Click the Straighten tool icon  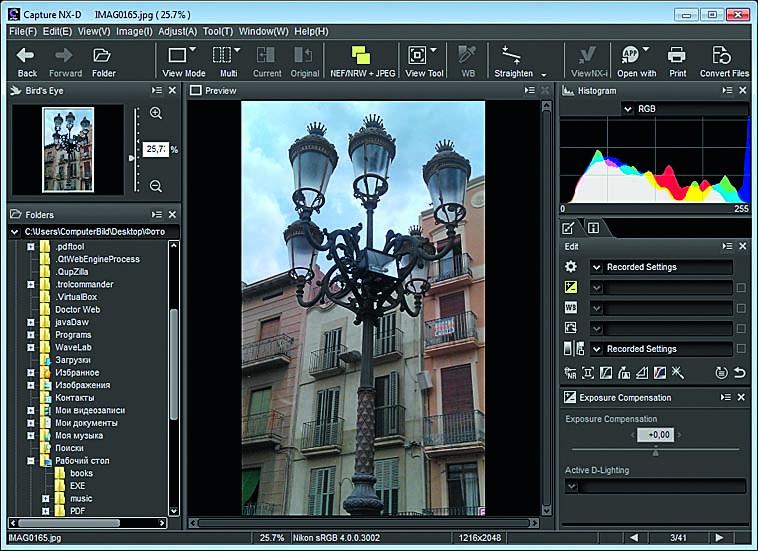point(512,55)
